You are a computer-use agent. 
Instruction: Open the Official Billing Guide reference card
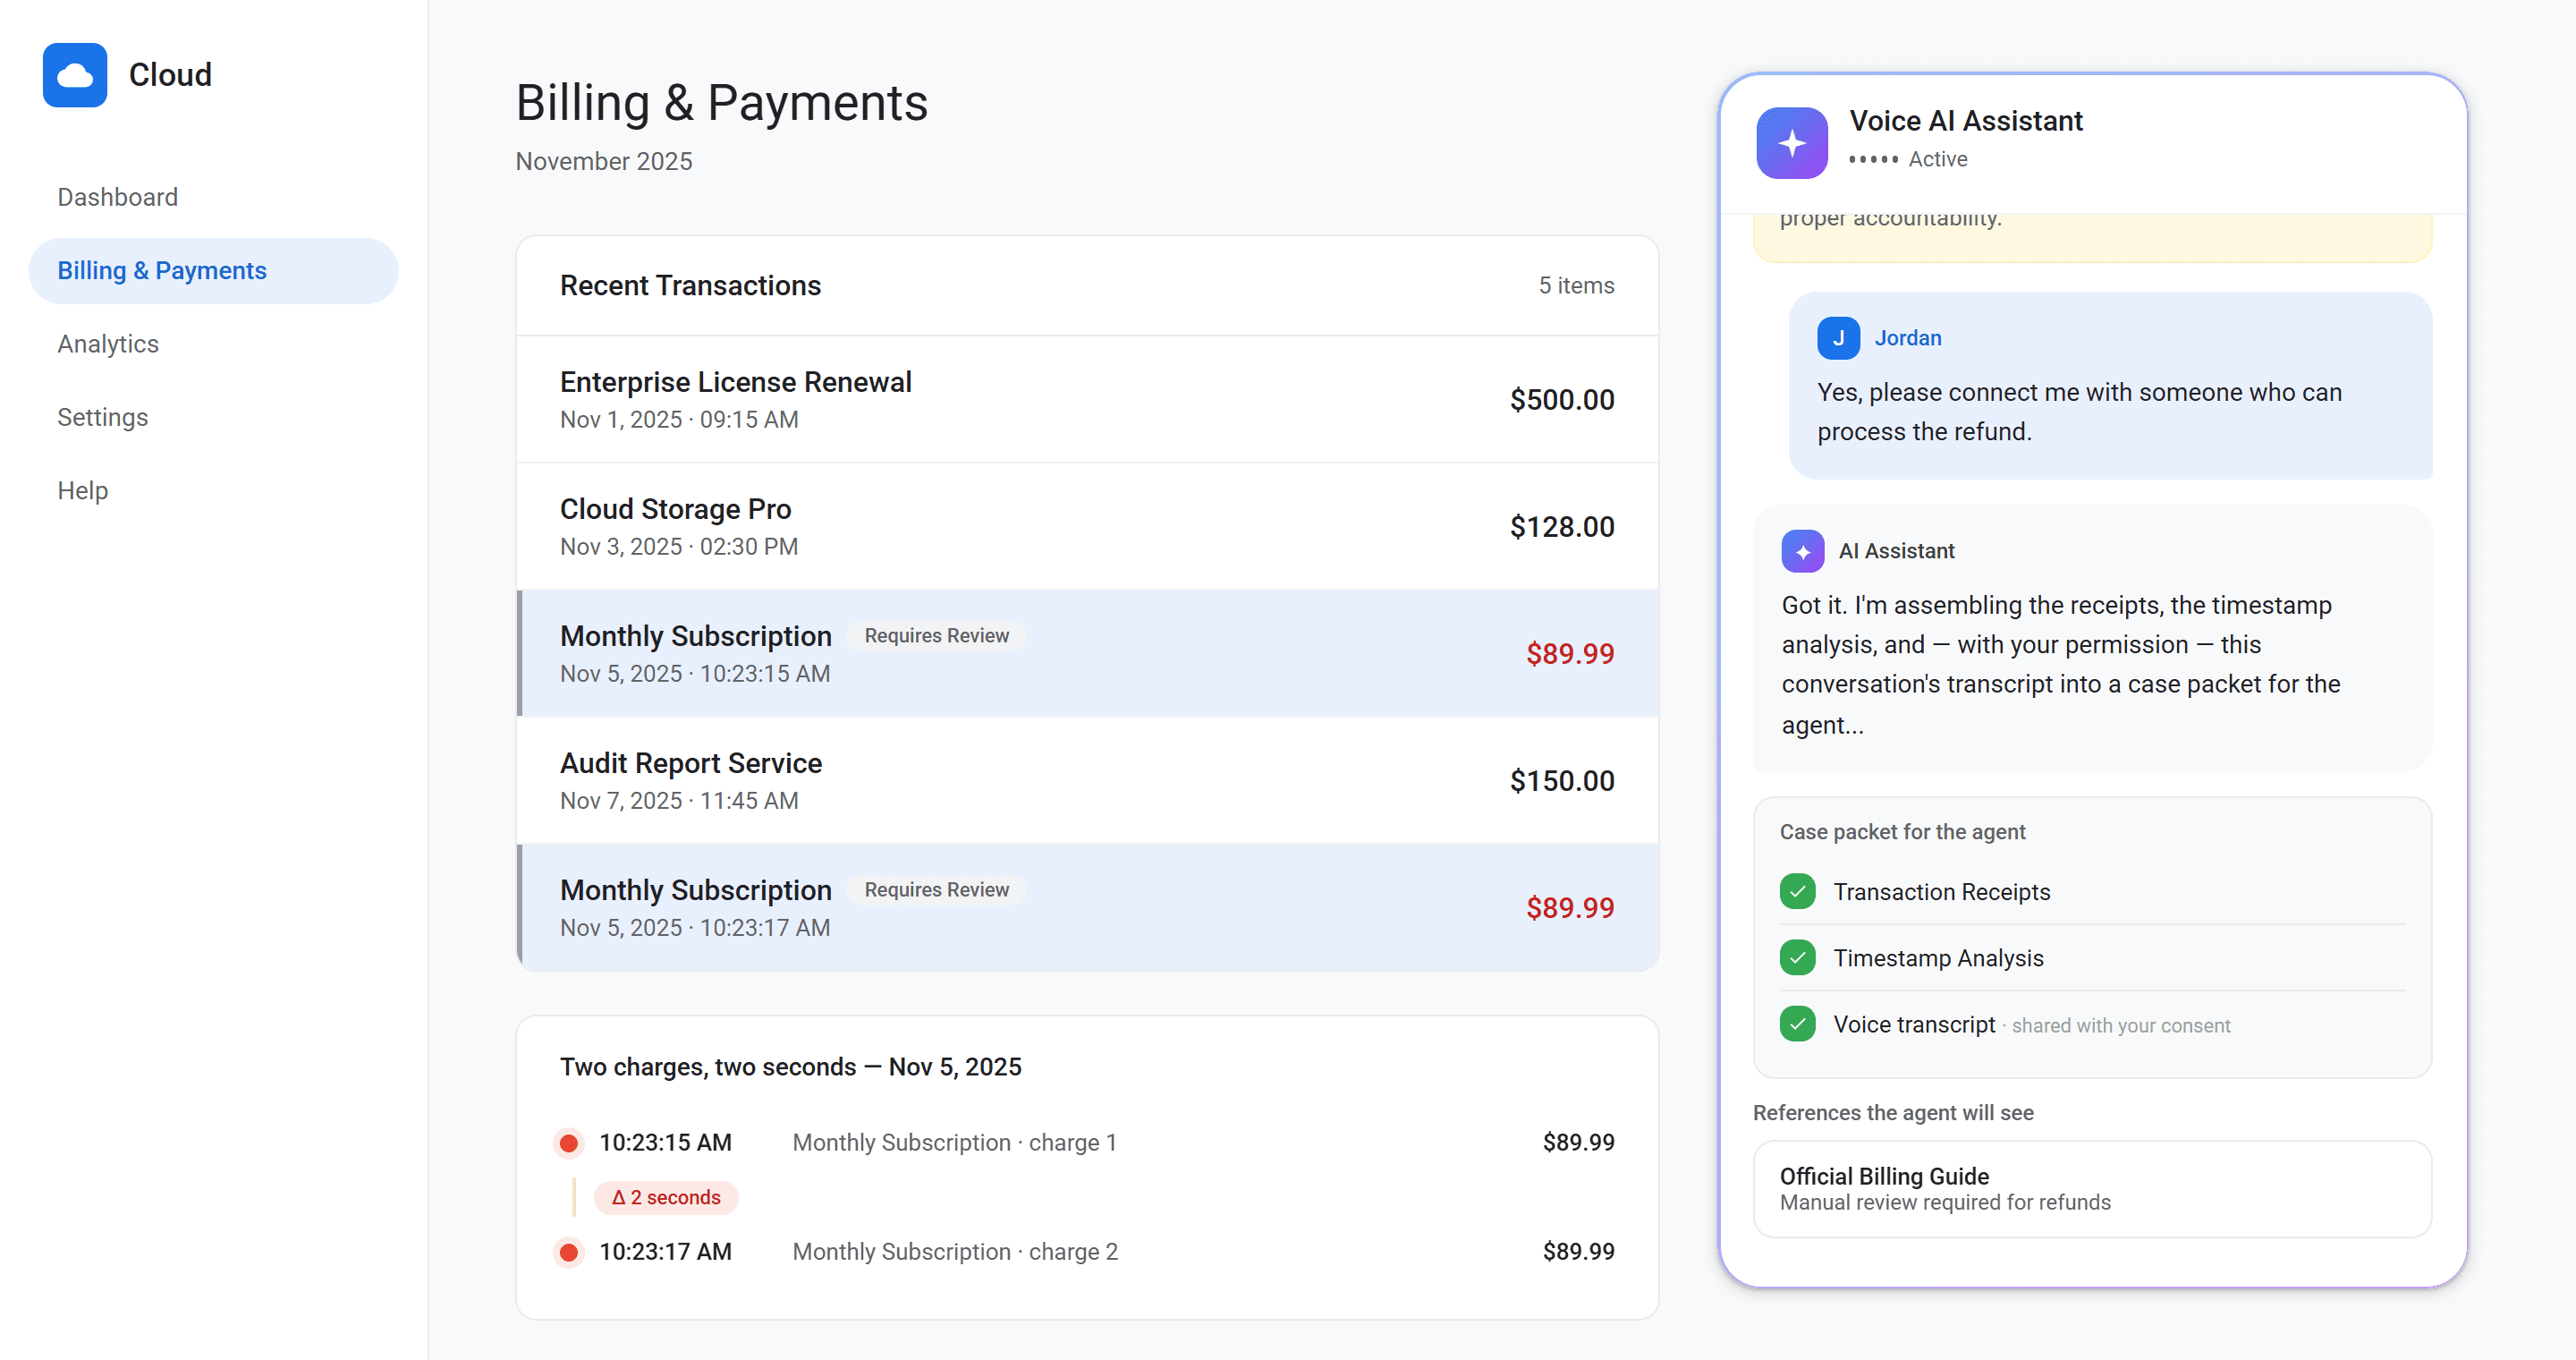tap(2093, 1188)
